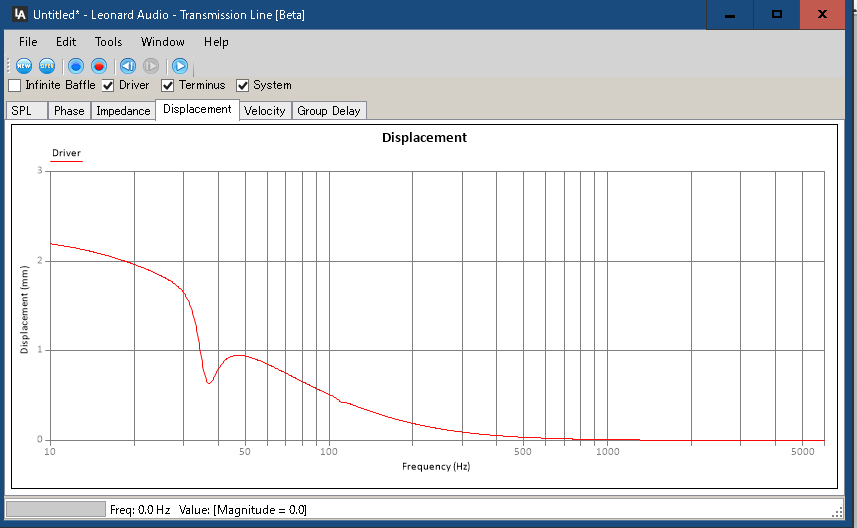The width and height of the screenshot is (857, 528).
Task: Click the Driver legend entry on the chart
Action: [x=66, y=154]
